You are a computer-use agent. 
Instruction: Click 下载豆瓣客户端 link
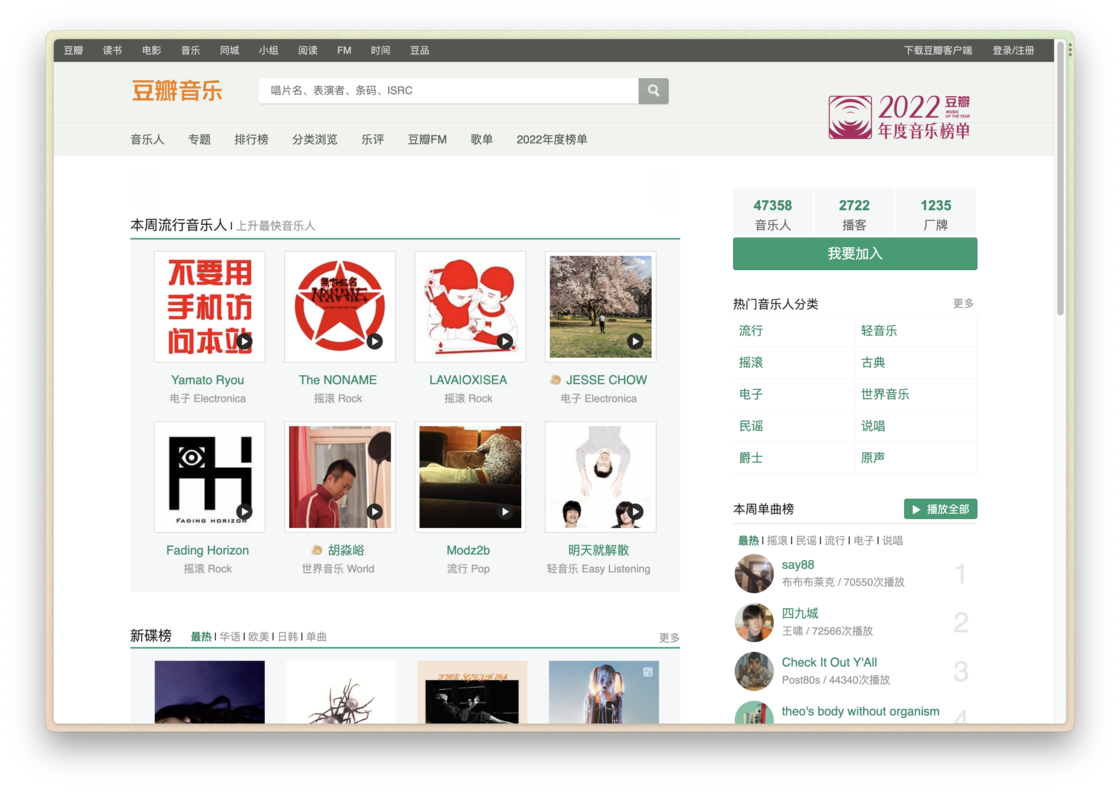point(938,51)
